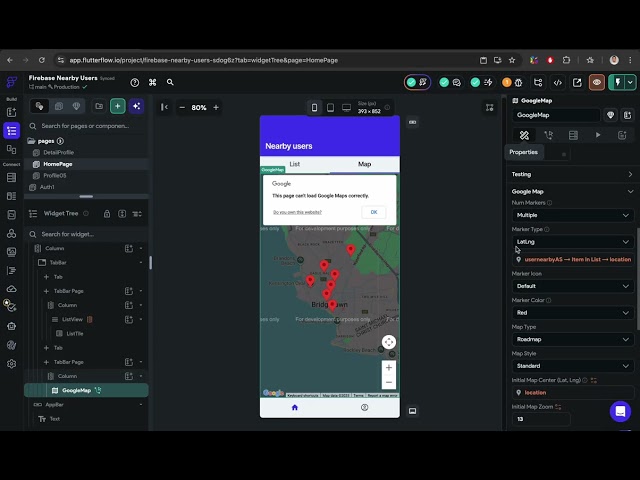Click OK in Google Maps error dialog
The width and height of the screenshot is (640, 480).
coord(373,212)
